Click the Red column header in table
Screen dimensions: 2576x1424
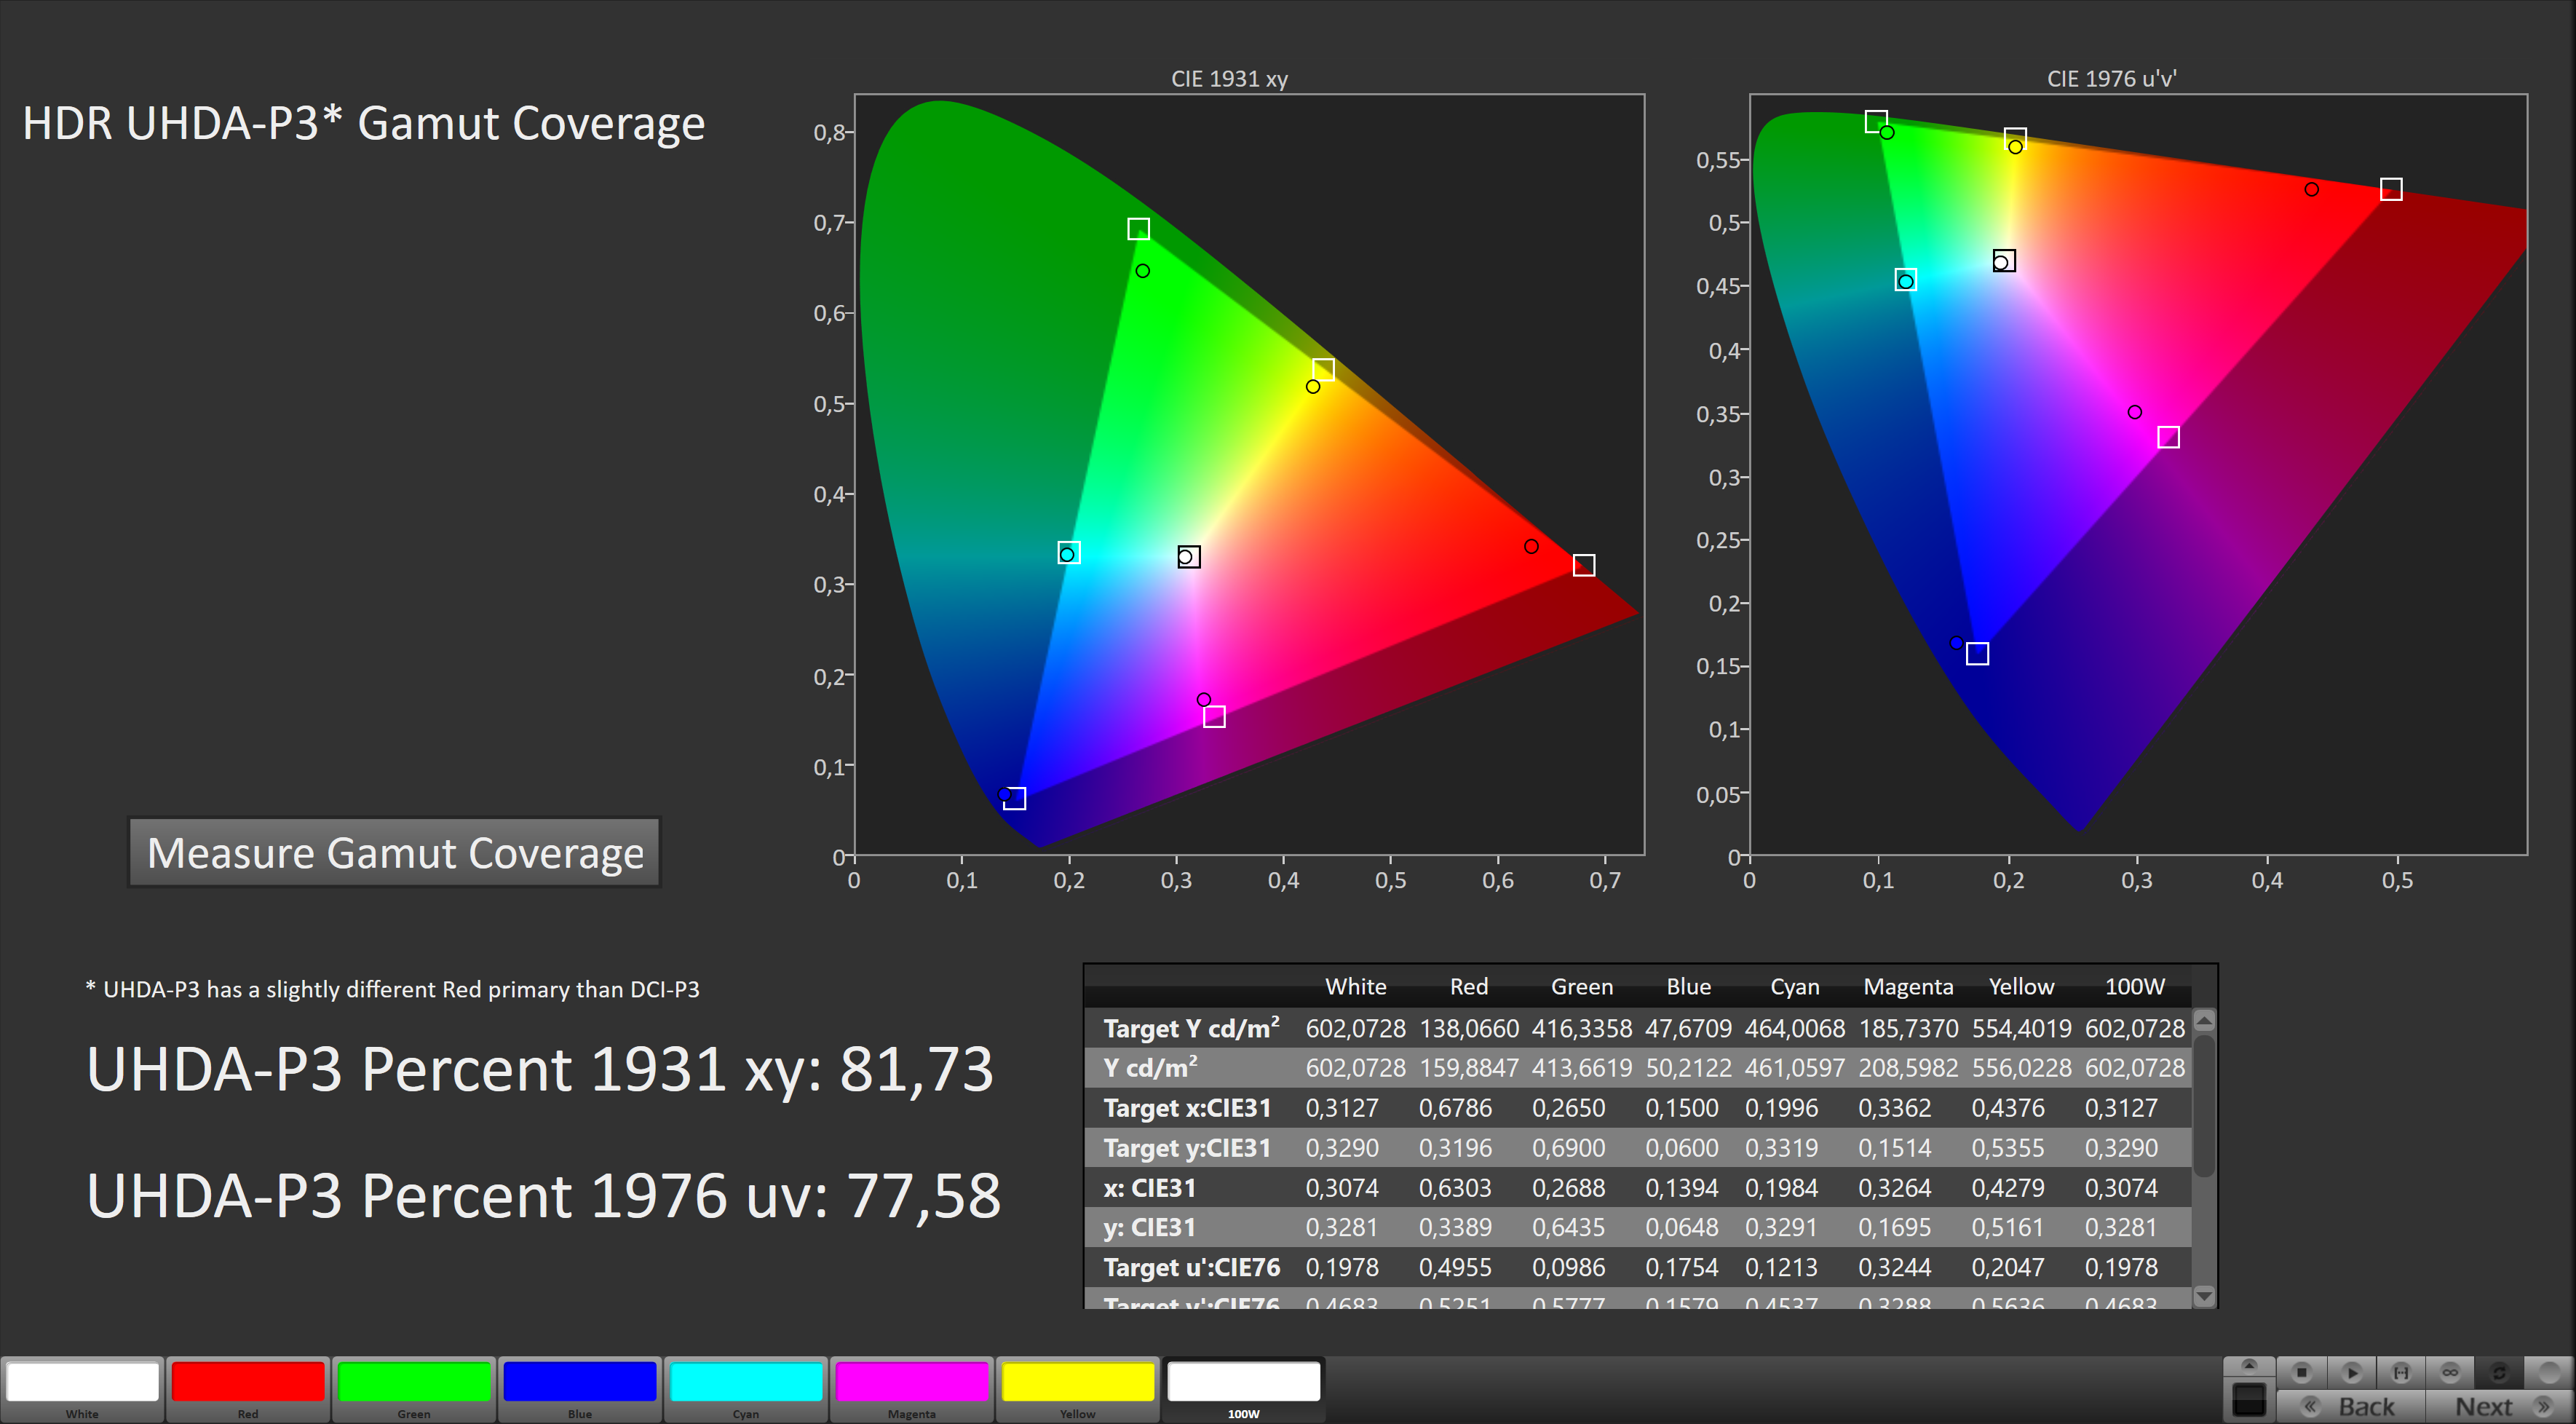(x=1468, y=986)
